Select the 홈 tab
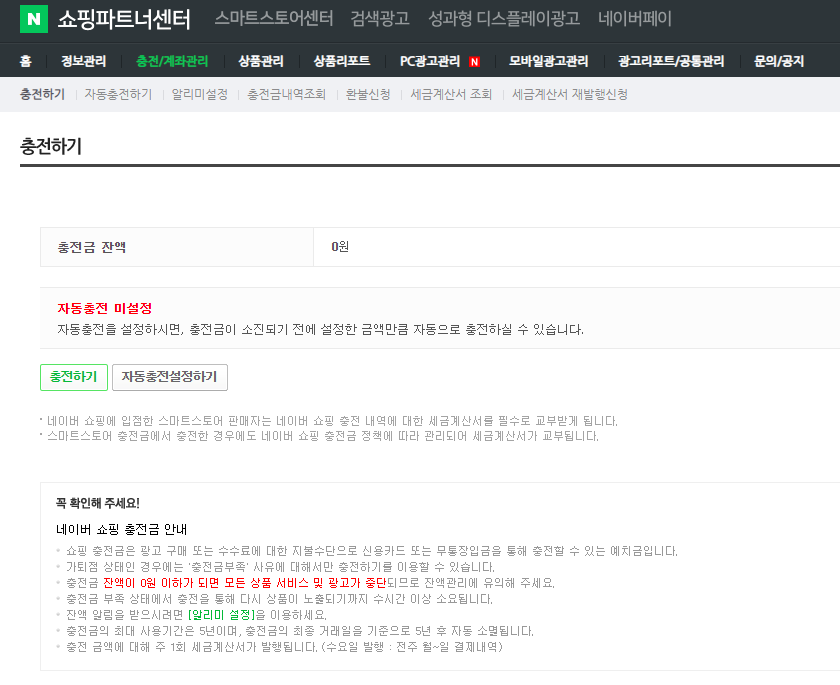The height and width of the screenshot is (685, 840). [x=25, y=60]
